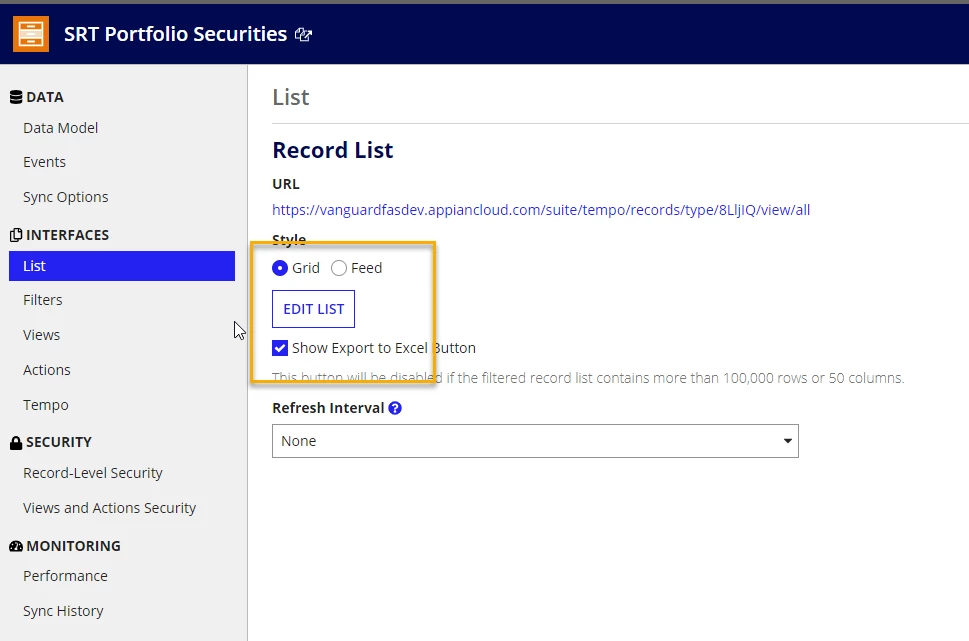Click the DATA section database icon
Image resolution: width=969 pixels, height=641 pixels.
(16, 97)
